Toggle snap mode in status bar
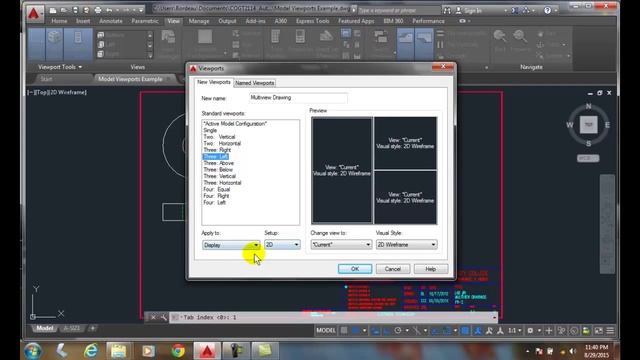The height and width of the screenshot is (360, 640). 356,331
